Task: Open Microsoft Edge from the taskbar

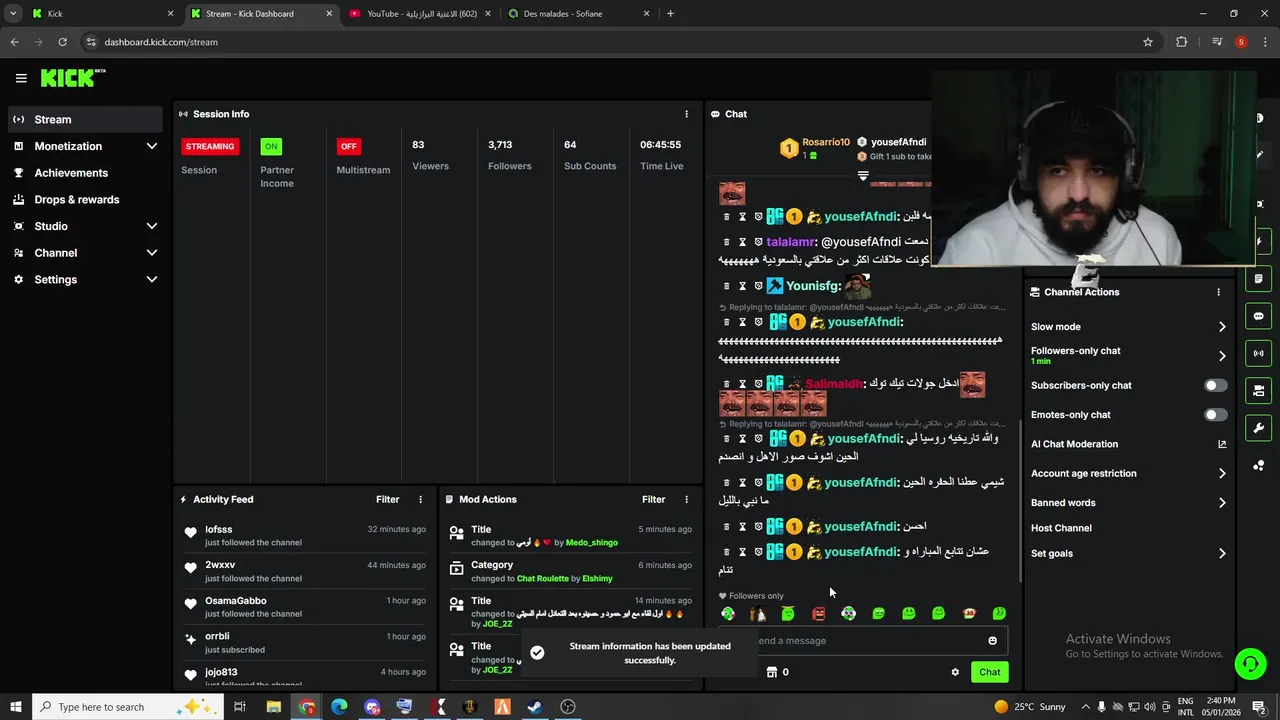Action: [339, 707]
